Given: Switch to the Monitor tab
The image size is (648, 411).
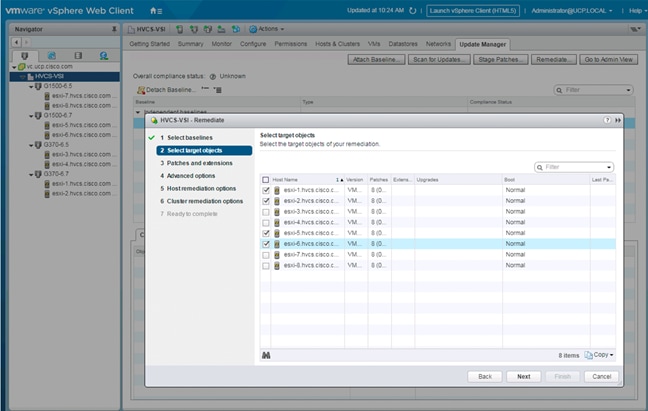Looking at the screenshot, I should [222, 44].
